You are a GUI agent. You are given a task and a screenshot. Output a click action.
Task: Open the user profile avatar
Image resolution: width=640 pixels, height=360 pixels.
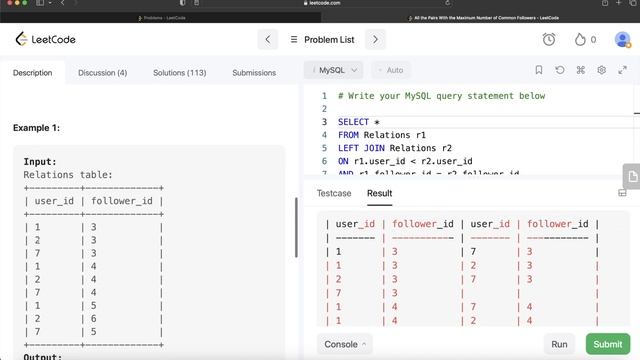(622, 40)
